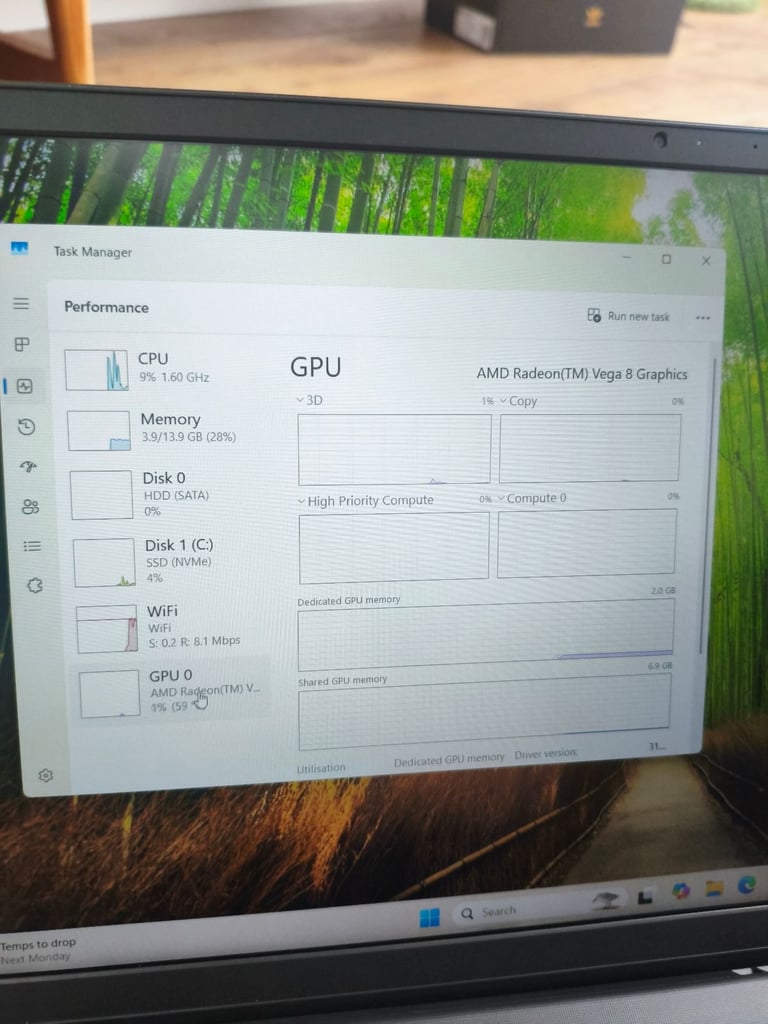Click the GPU details pane vertical scrollbar

[709, 506]
